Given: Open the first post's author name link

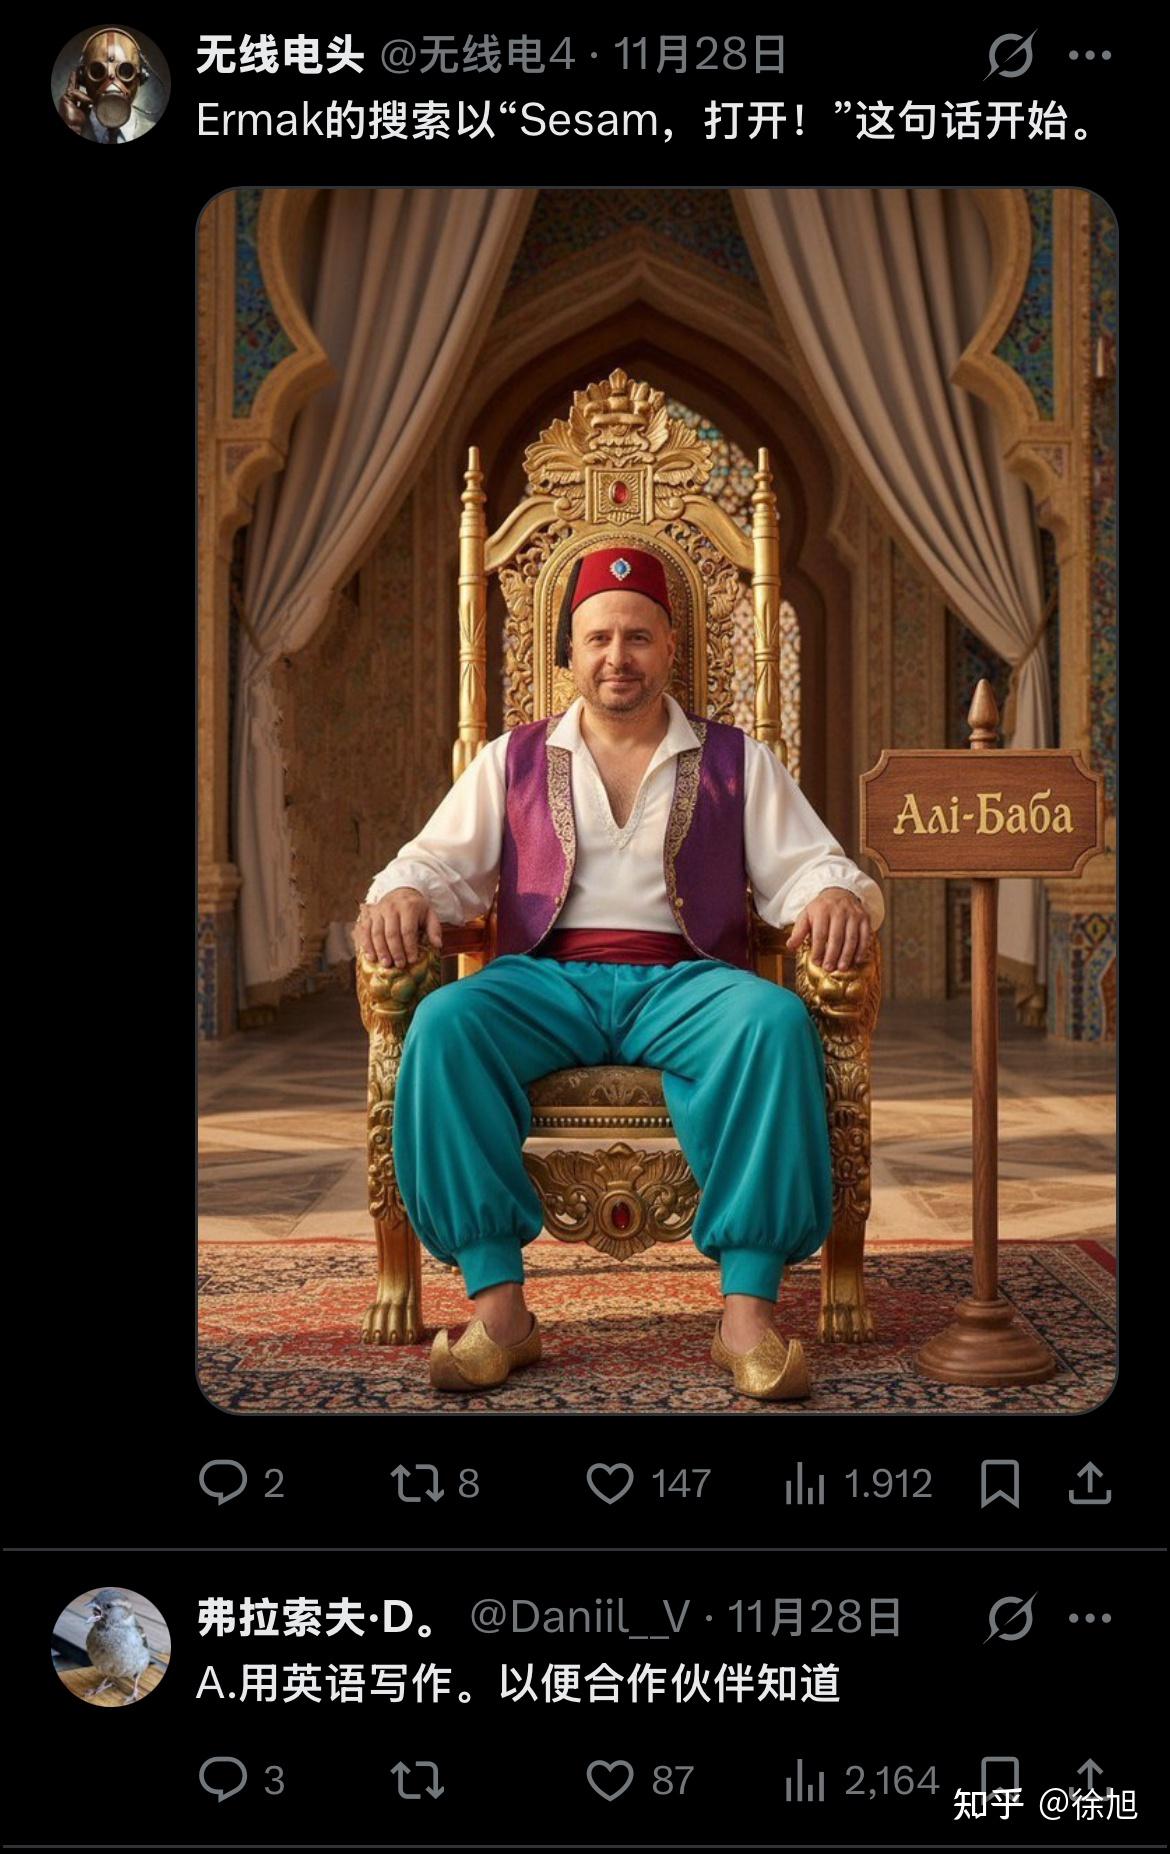Looking at the screenshot, I should click(280, 55).
